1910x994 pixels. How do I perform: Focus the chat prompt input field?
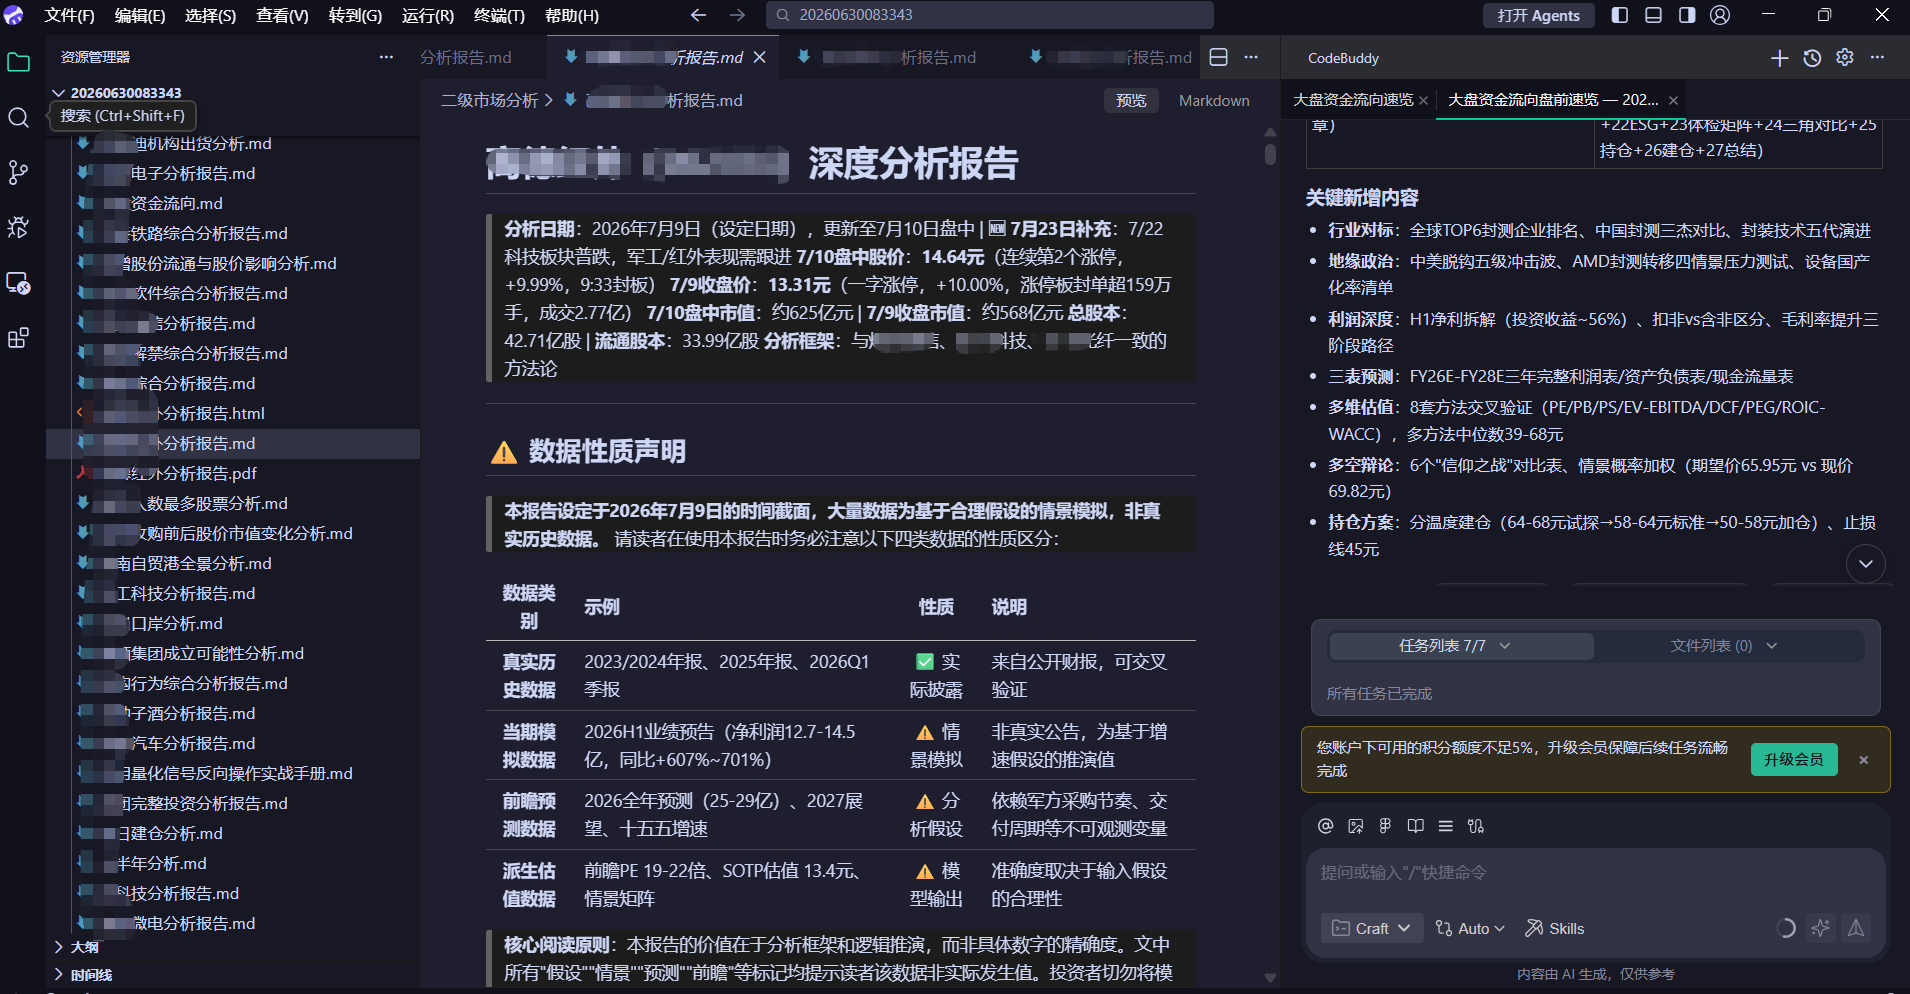click(1595, 873)
